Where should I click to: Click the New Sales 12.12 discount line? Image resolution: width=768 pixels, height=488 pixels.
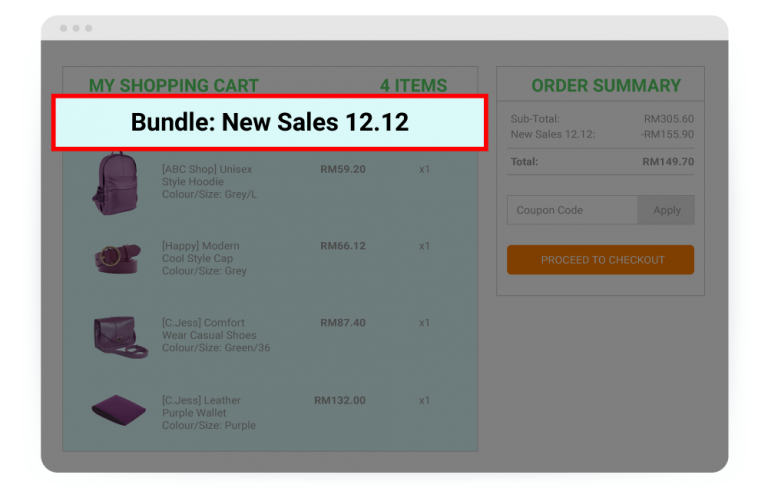tap(552, 134)
